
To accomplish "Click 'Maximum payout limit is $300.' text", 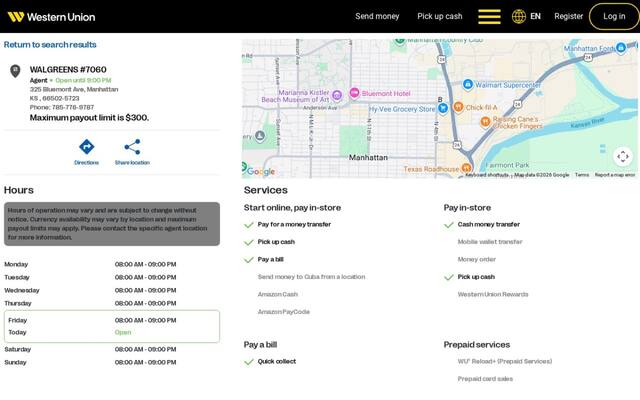I will pos(89,118).
